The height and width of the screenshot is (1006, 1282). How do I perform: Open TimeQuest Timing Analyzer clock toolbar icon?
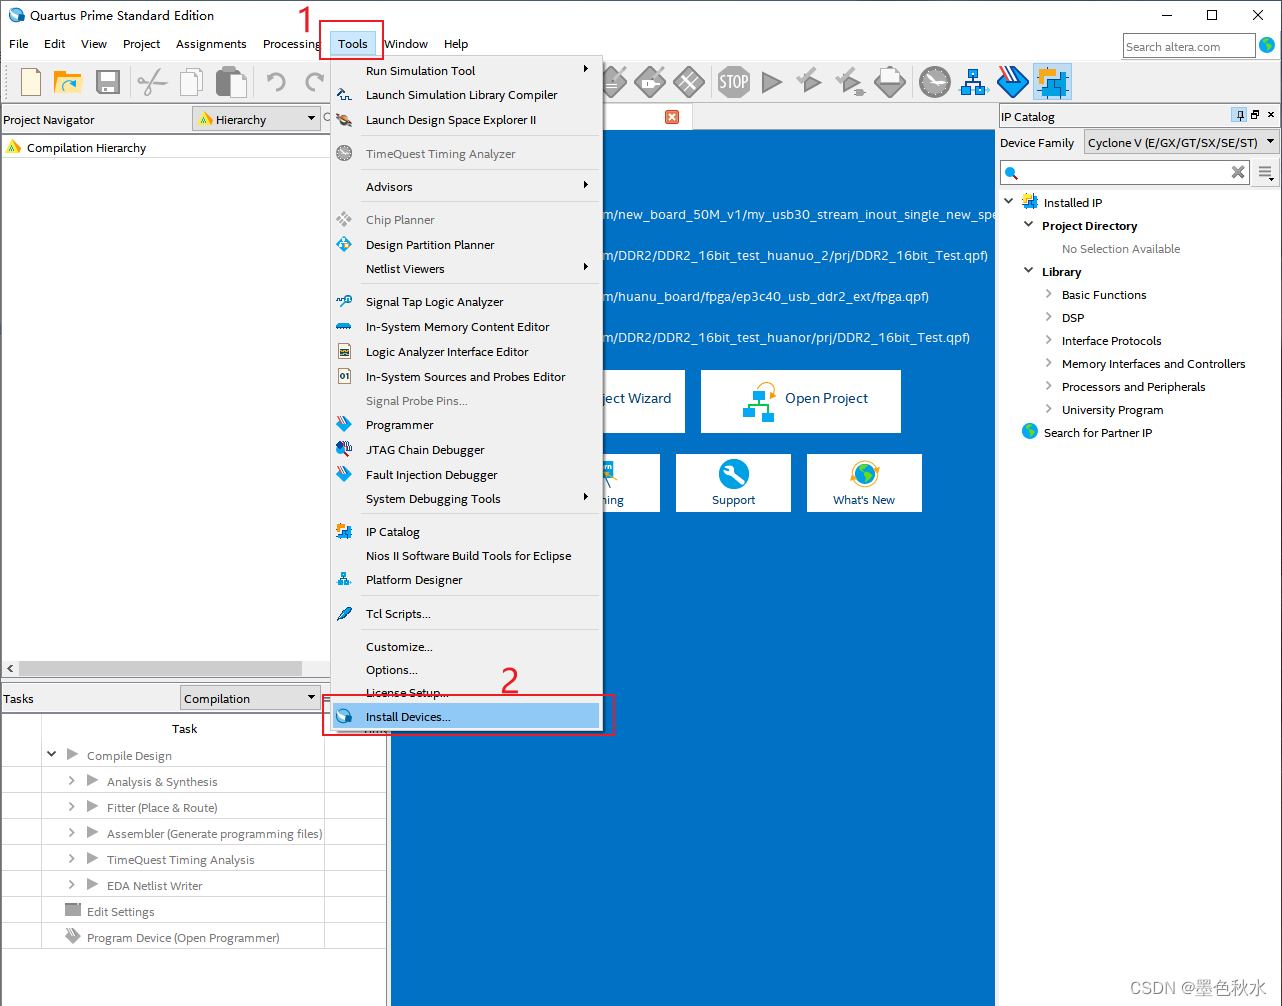click(x=935, y=82)
